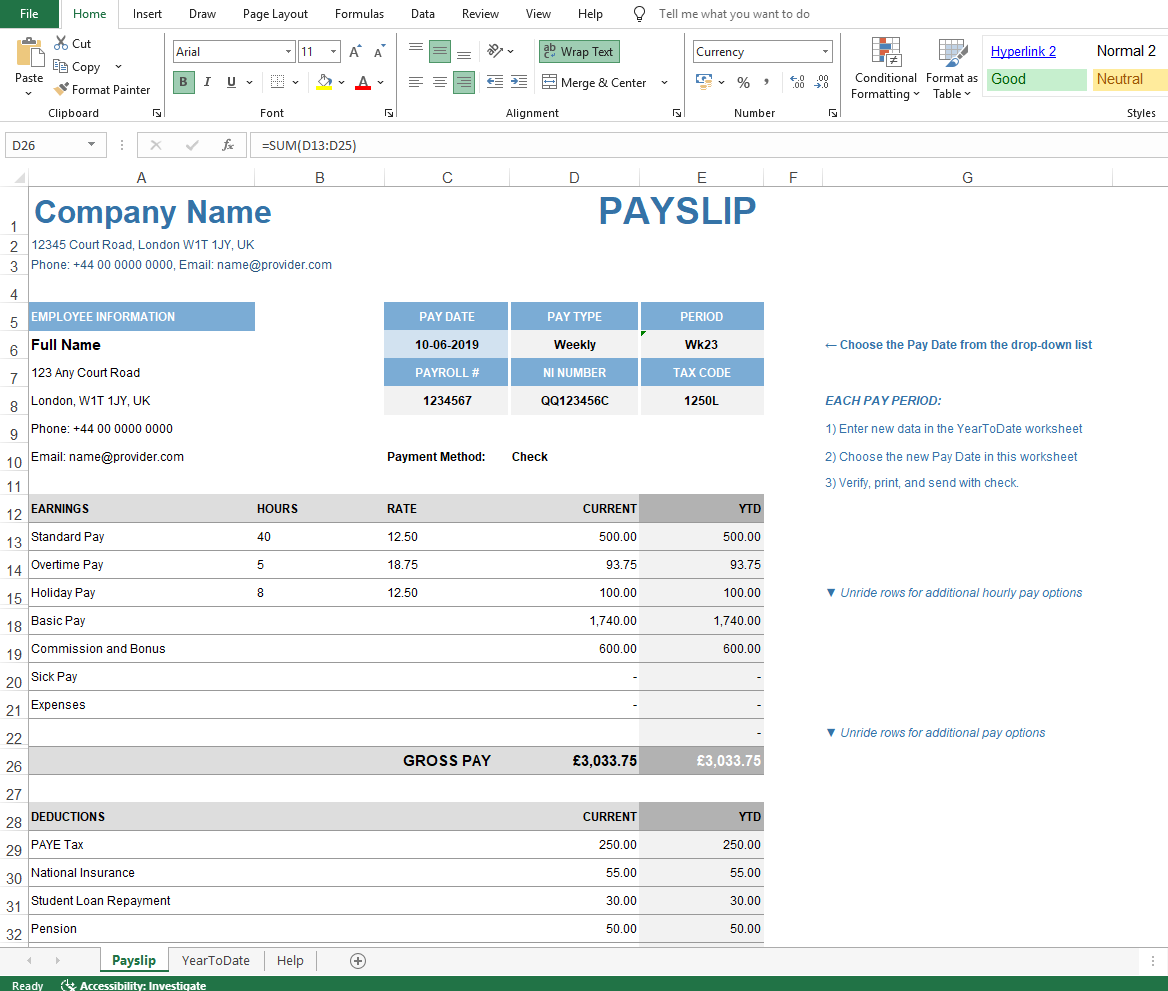Click Accessibility: Investigate in status bar

point(133,985)
